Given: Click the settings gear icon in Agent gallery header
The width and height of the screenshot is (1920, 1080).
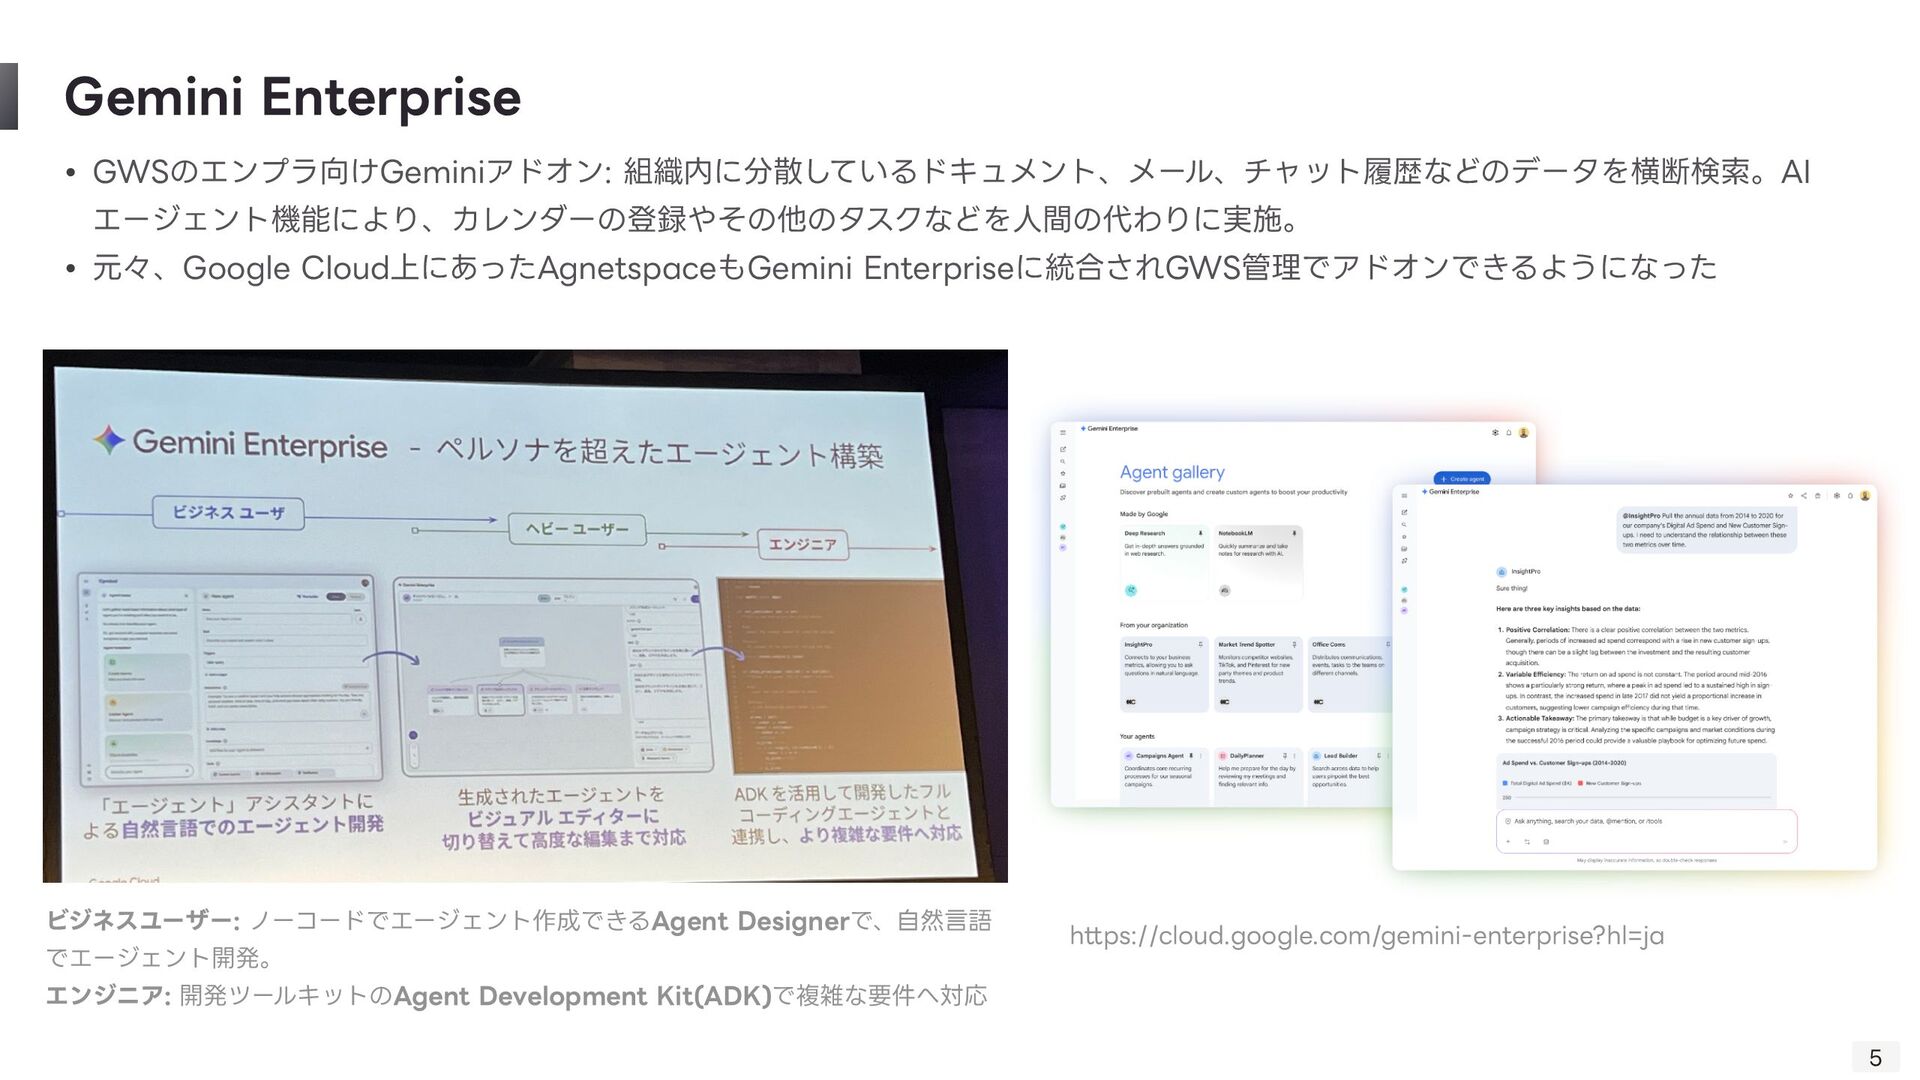Looking at the screenshot, I should (1495, 433).
